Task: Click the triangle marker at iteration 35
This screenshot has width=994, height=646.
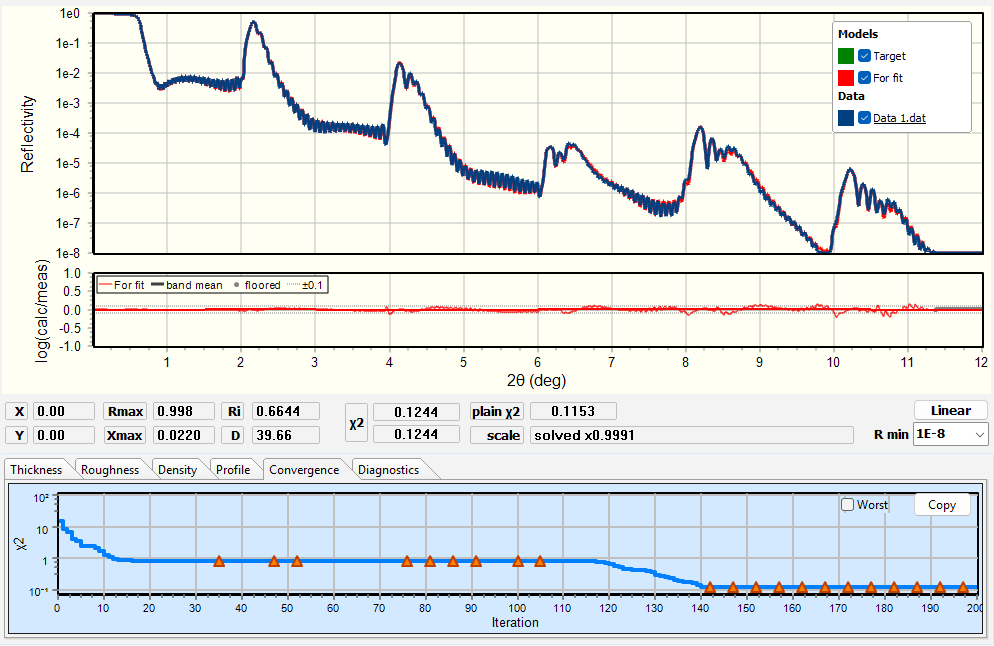Action: coord(219,561)
